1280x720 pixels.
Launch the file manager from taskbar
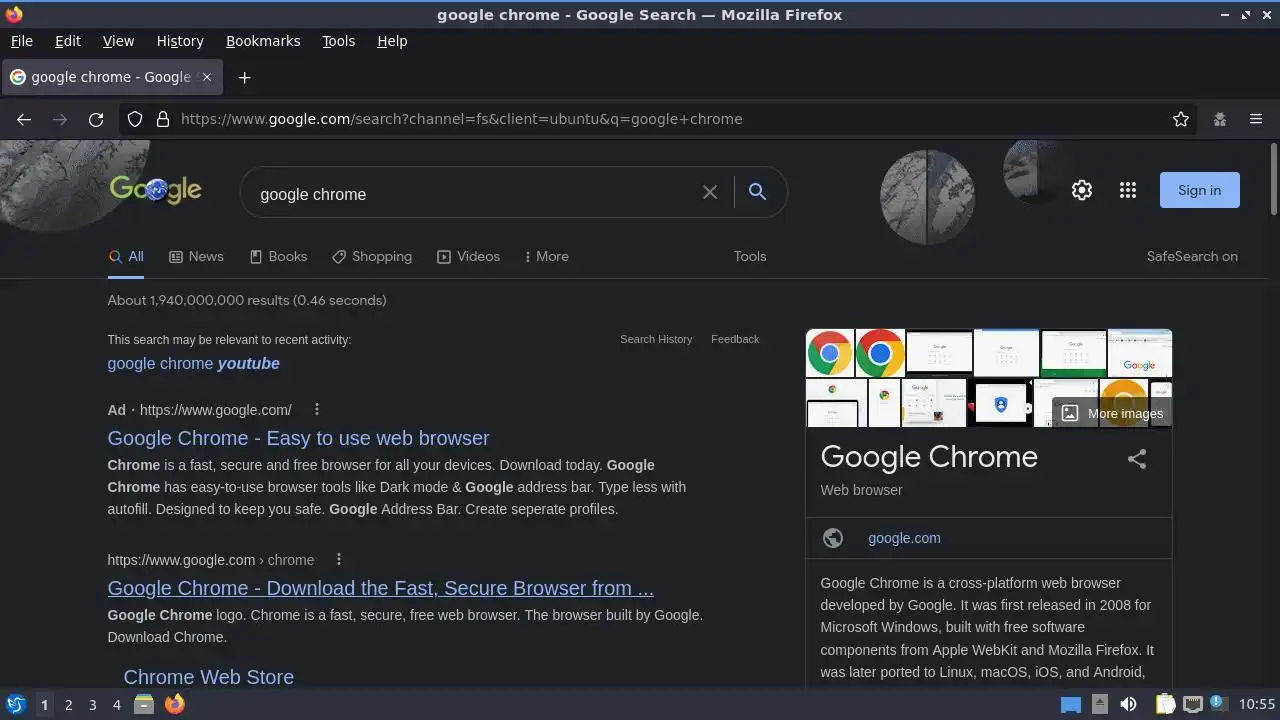[144, 704]
